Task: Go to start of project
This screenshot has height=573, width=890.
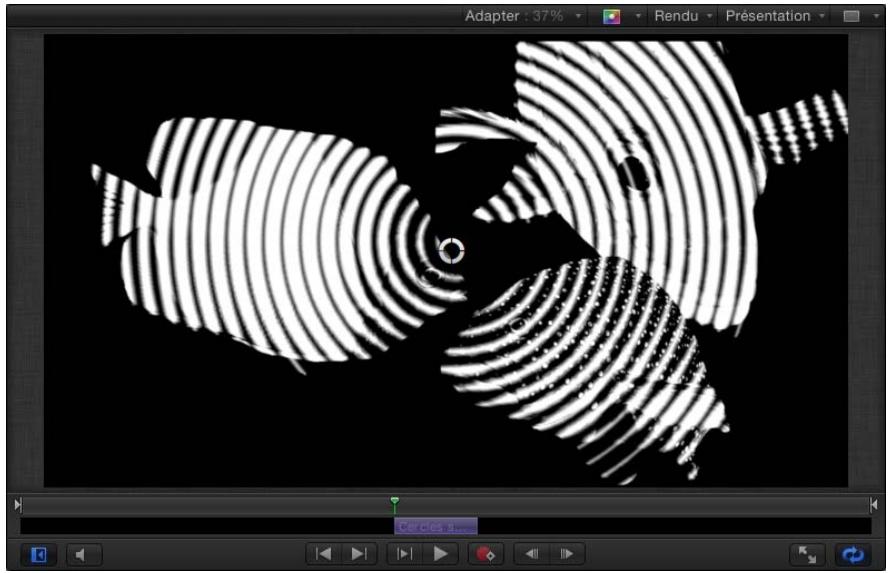Action: click(324, 553)
